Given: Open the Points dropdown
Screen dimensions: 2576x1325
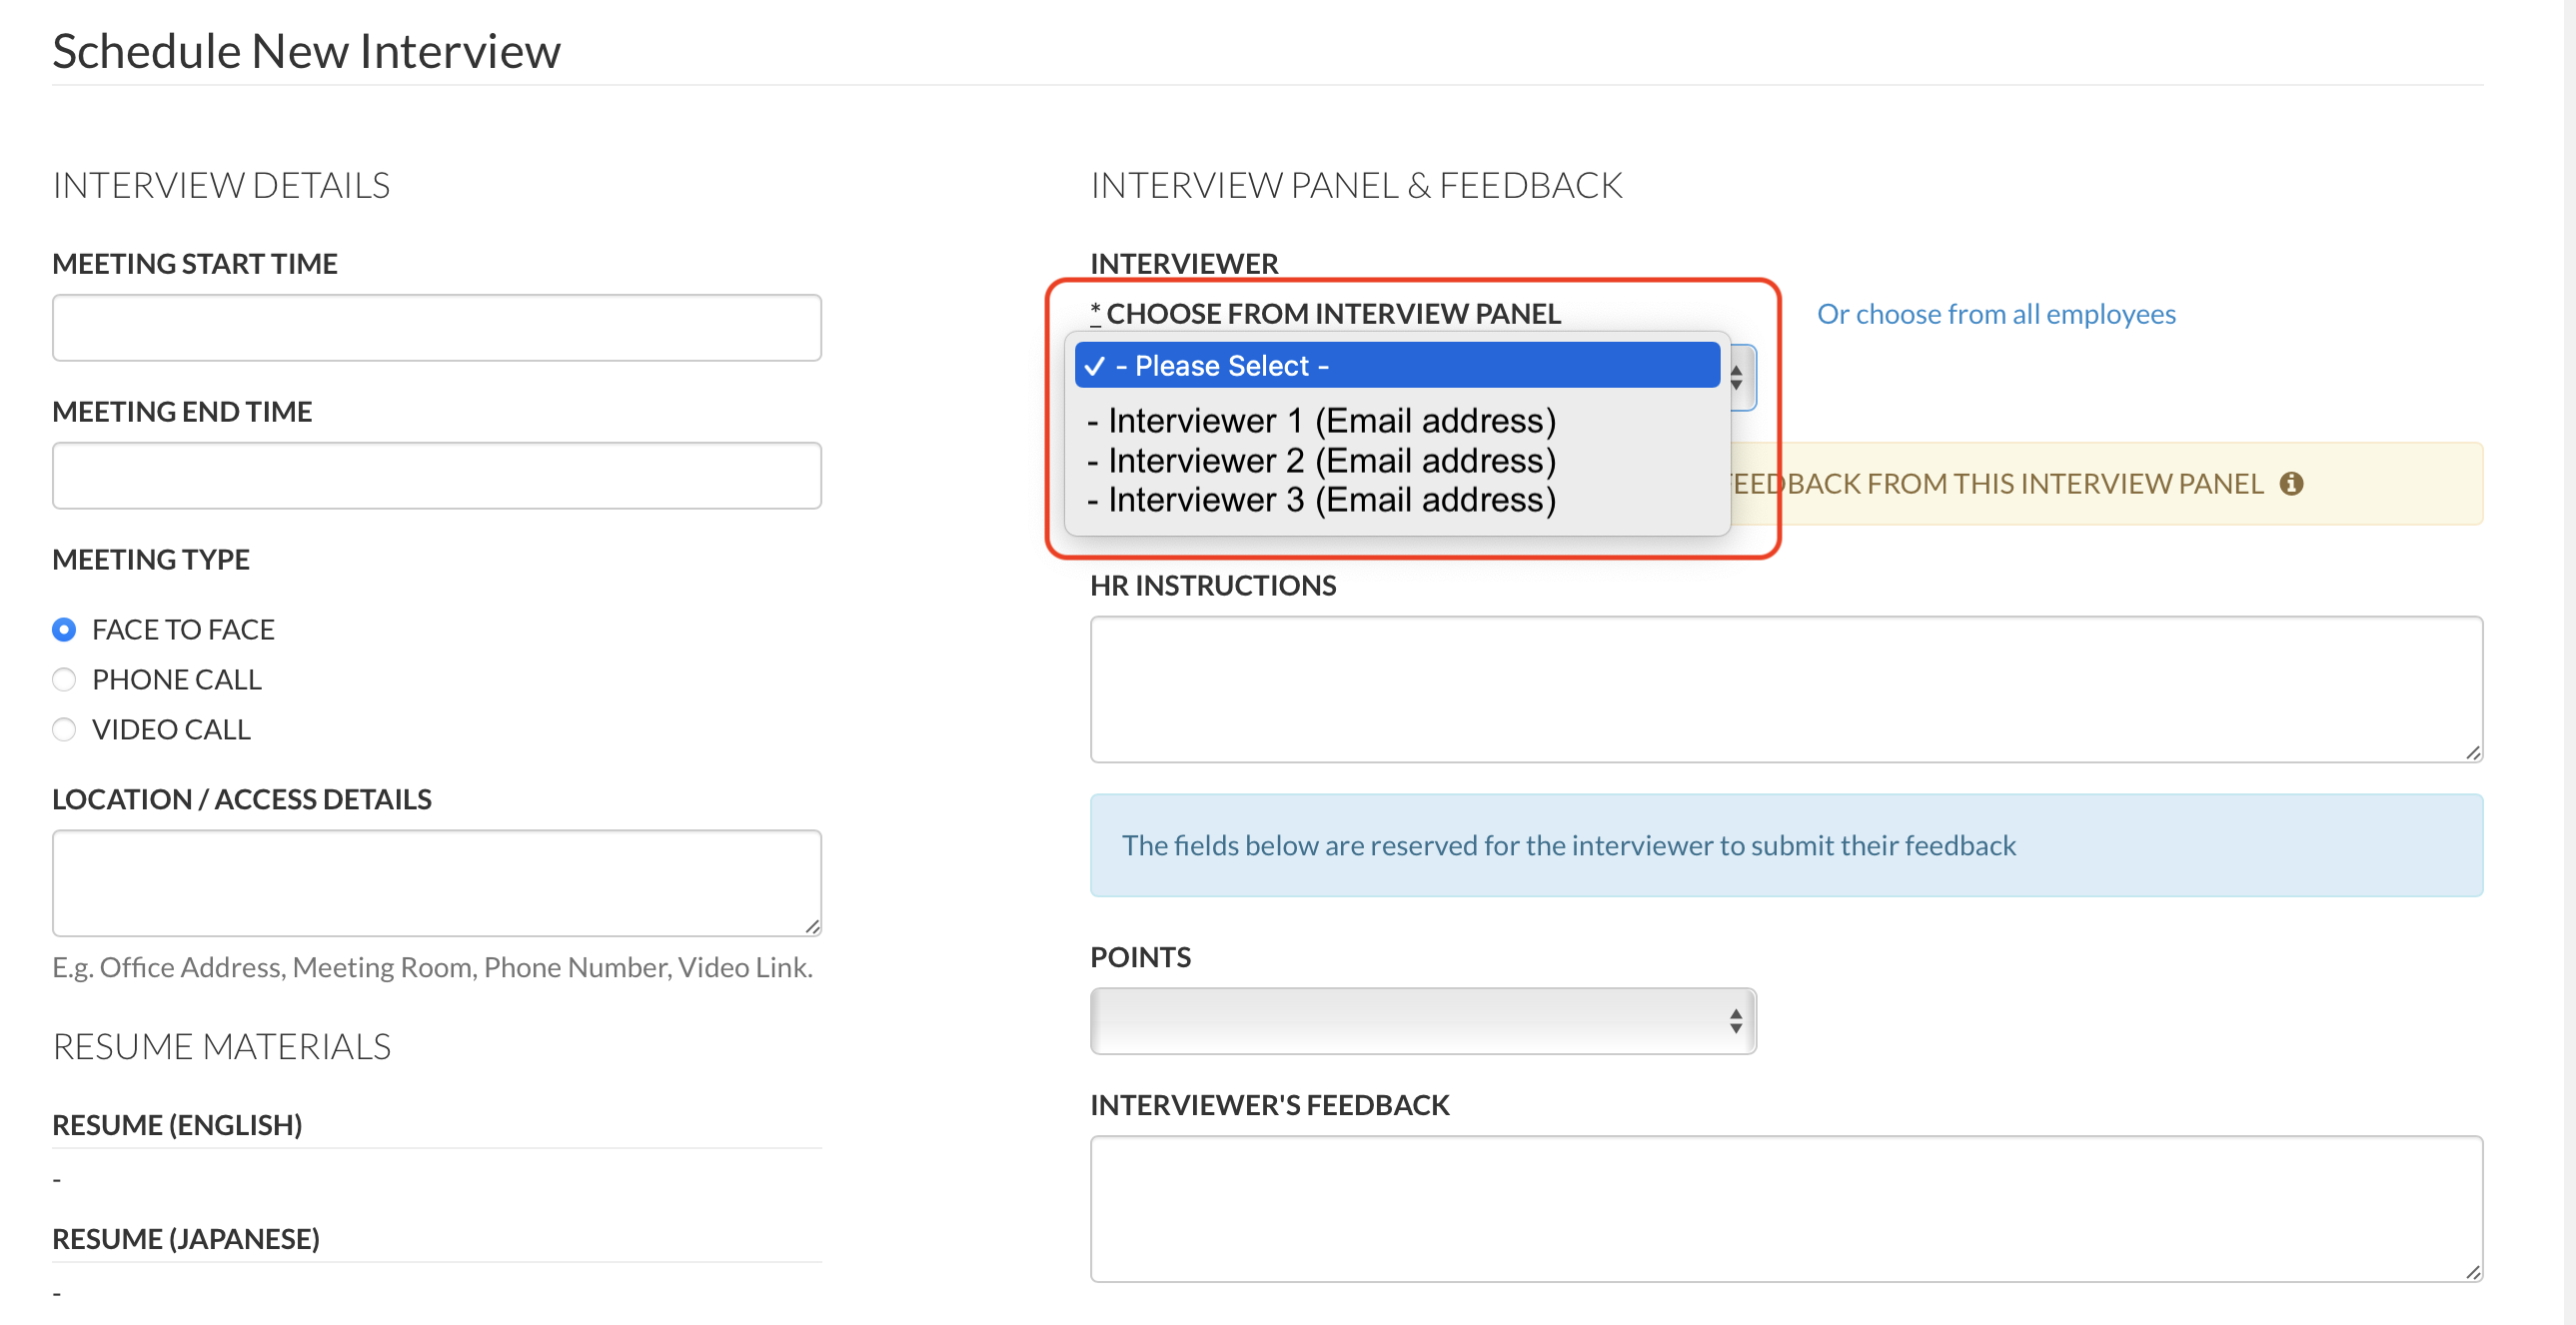Looking at the screenshot, I should click(1422, 1020).
